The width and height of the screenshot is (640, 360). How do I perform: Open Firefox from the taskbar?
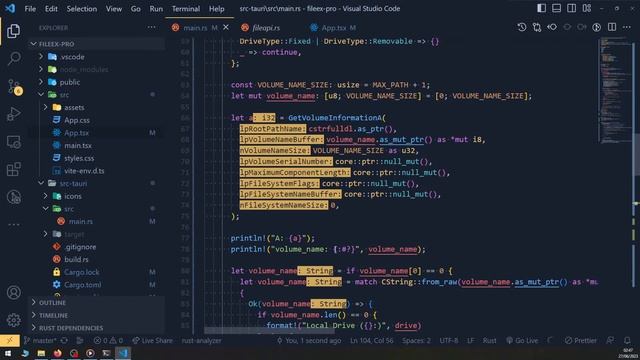[x=58, y=353]
